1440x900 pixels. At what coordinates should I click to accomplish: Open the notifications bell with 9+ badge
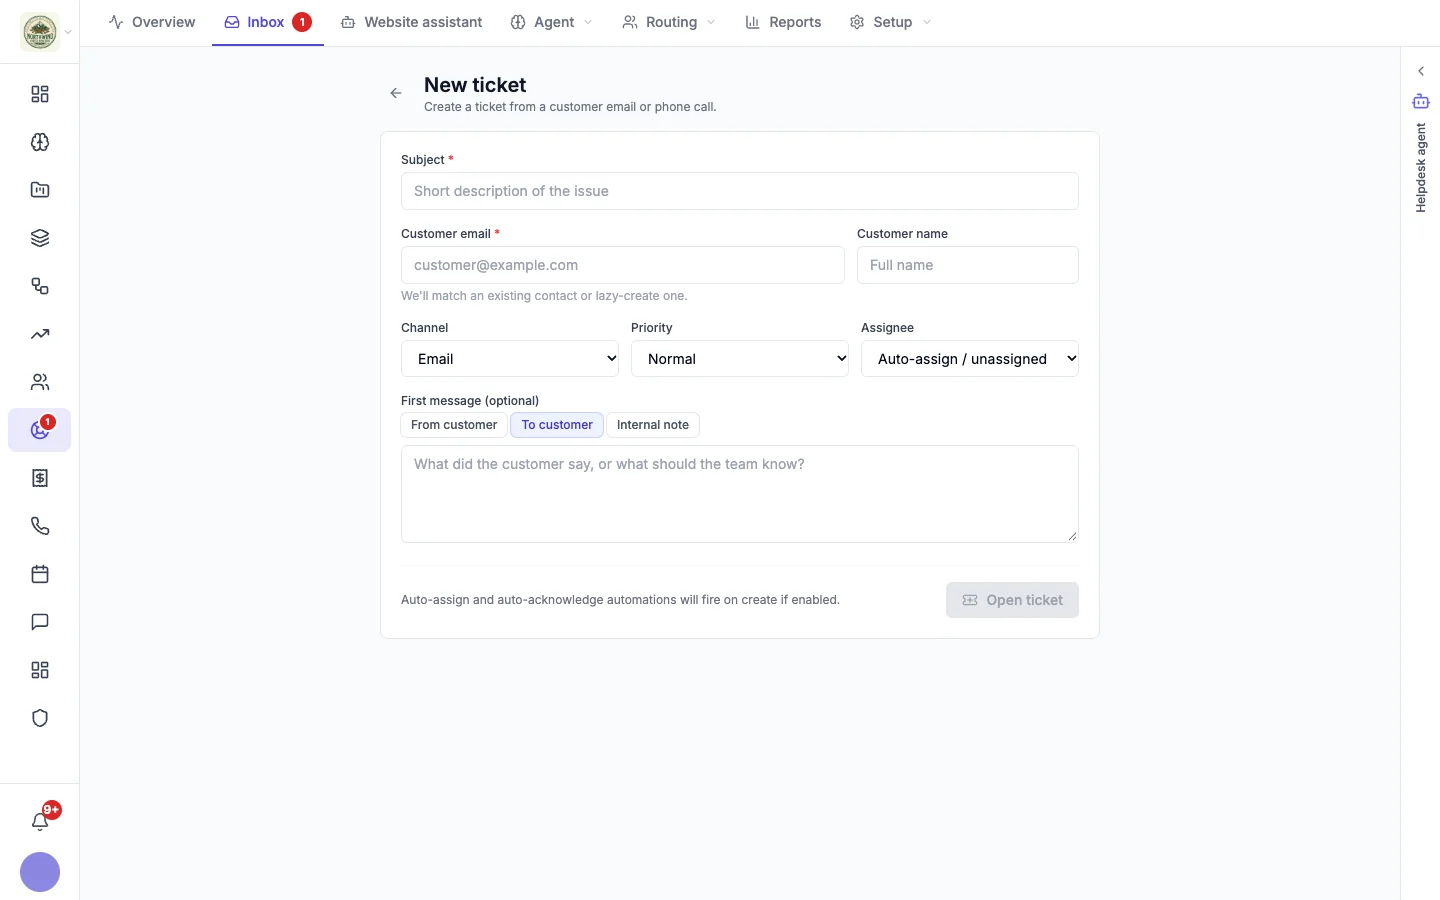[40, 821]
